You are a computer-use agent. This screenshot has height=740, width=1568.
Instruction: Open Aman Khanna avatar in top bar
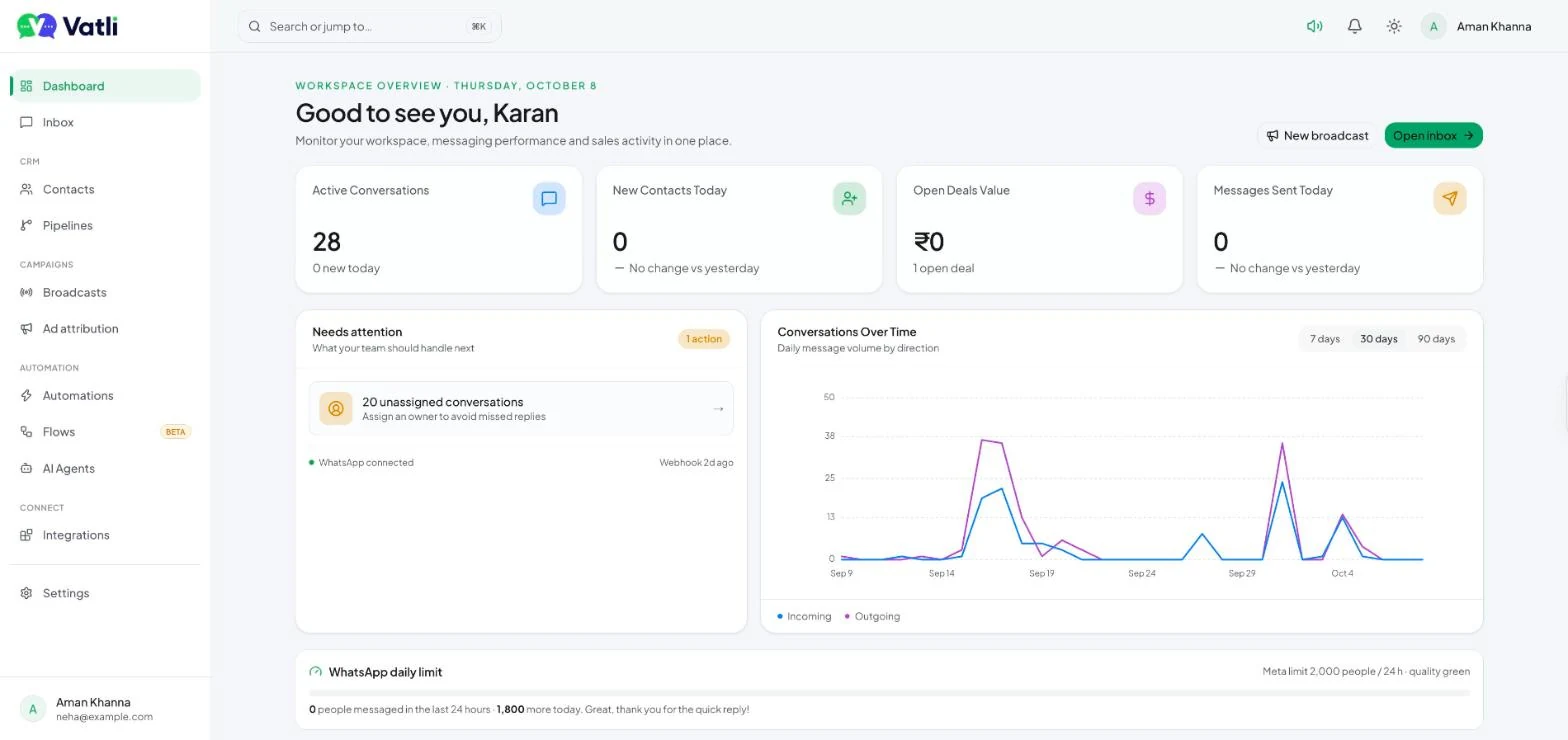(x=1434, y=26)
